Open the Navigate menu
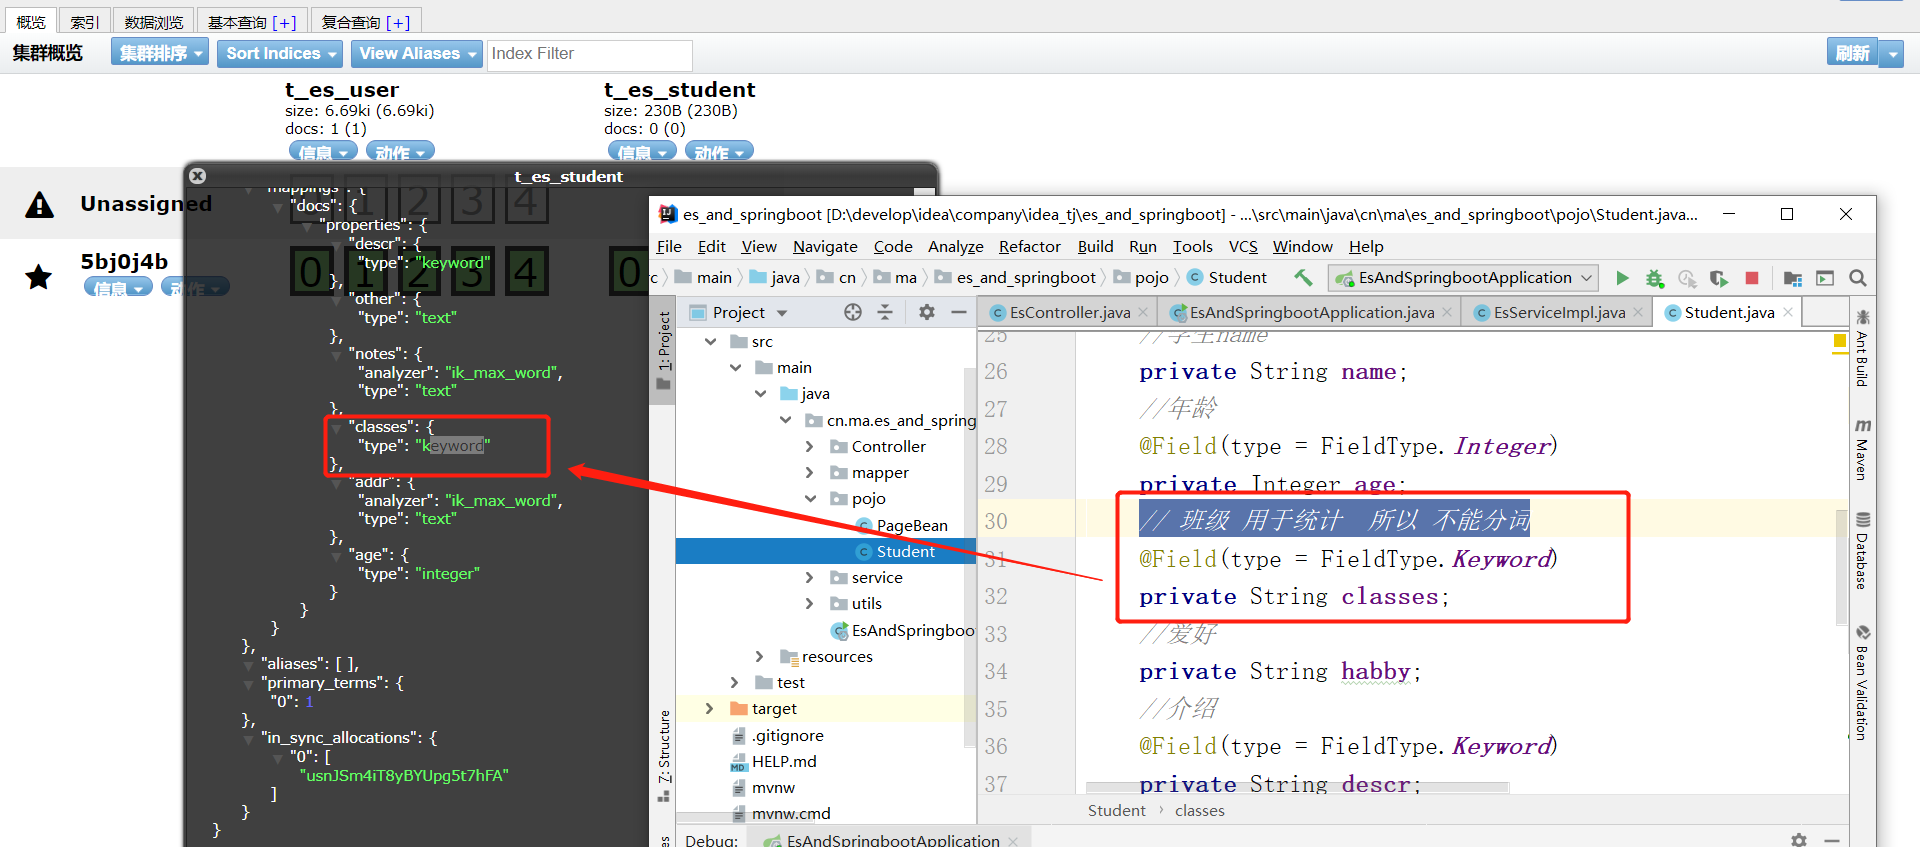The height and width of the screenshot is (847, 1920). pos(825,246)
